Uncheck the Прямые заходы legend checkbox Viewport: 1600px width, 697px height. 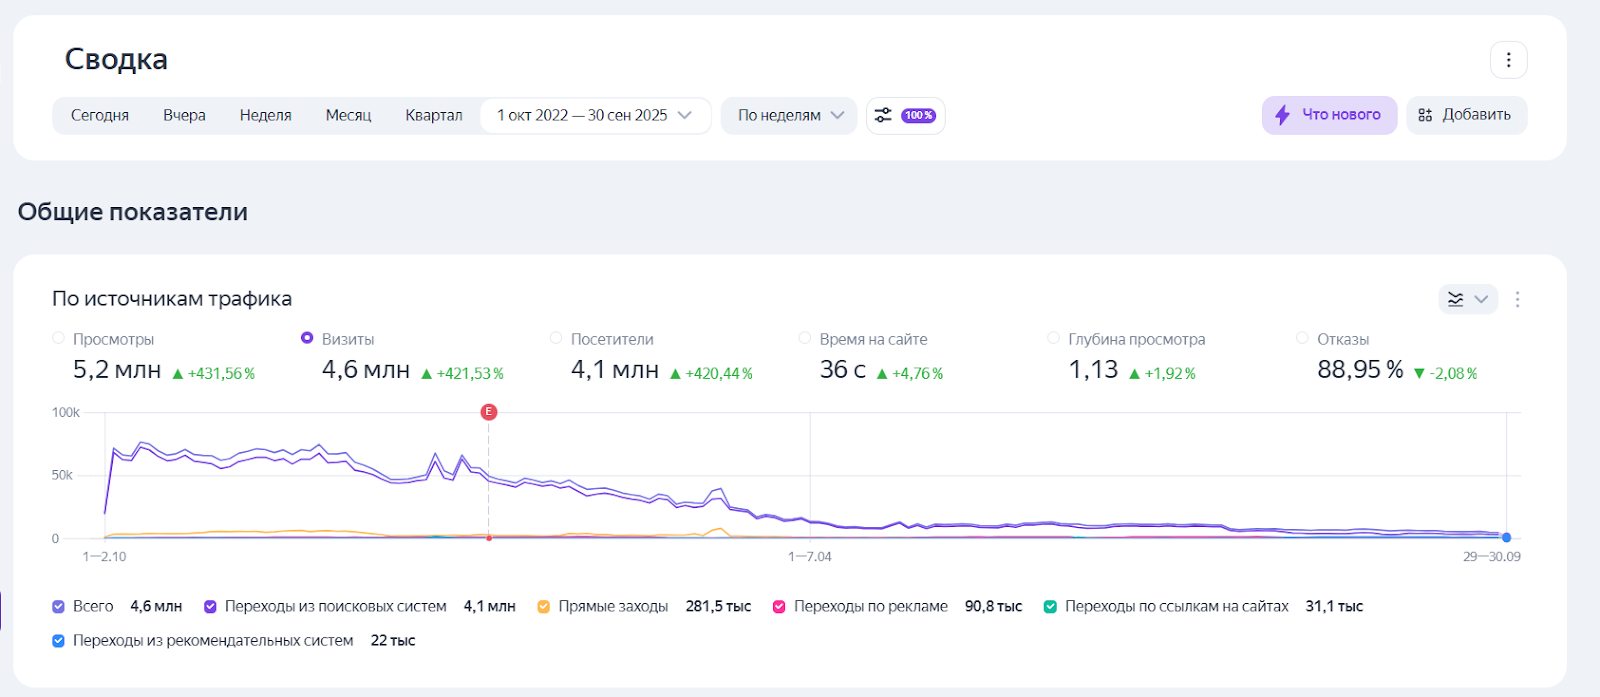pos(544,606)
